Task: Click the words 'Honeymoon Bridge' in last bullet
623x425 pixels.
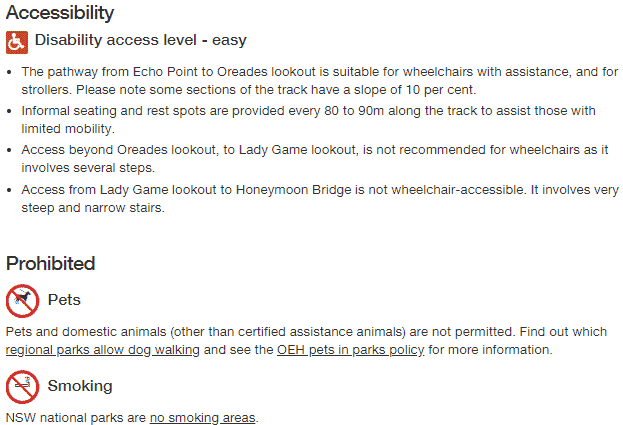Action: click(294, 190)
